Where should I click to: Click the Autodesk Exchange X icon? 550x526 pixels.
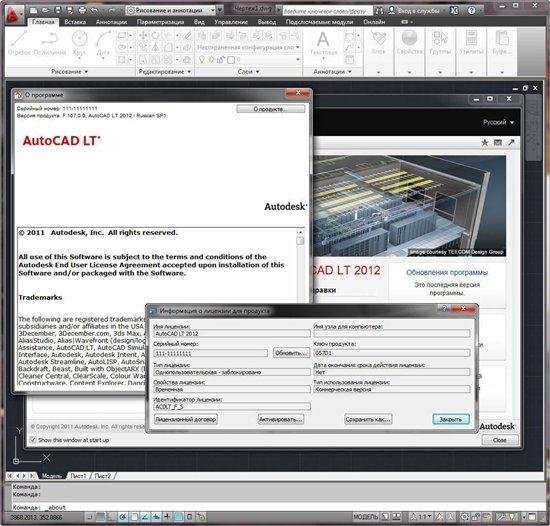click(x=454, y=10)
